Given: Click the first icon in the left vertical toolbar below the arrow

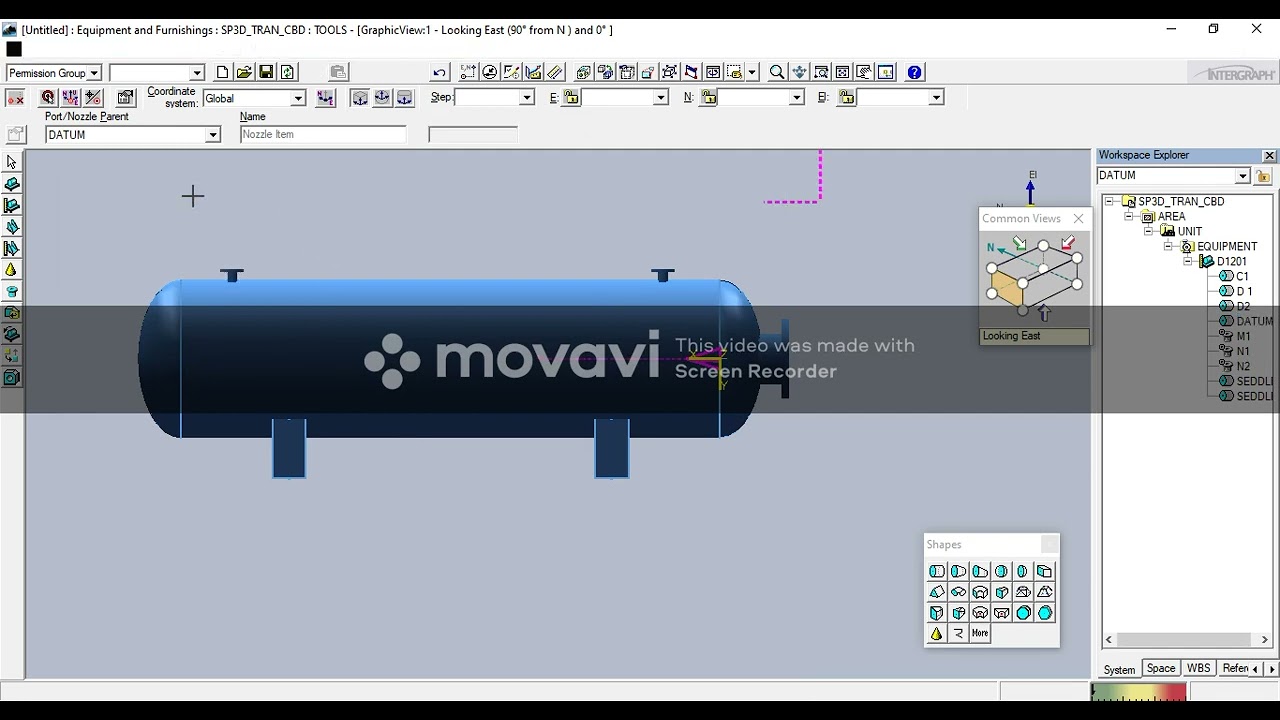Looking at the screenshot, I should 12,184.
